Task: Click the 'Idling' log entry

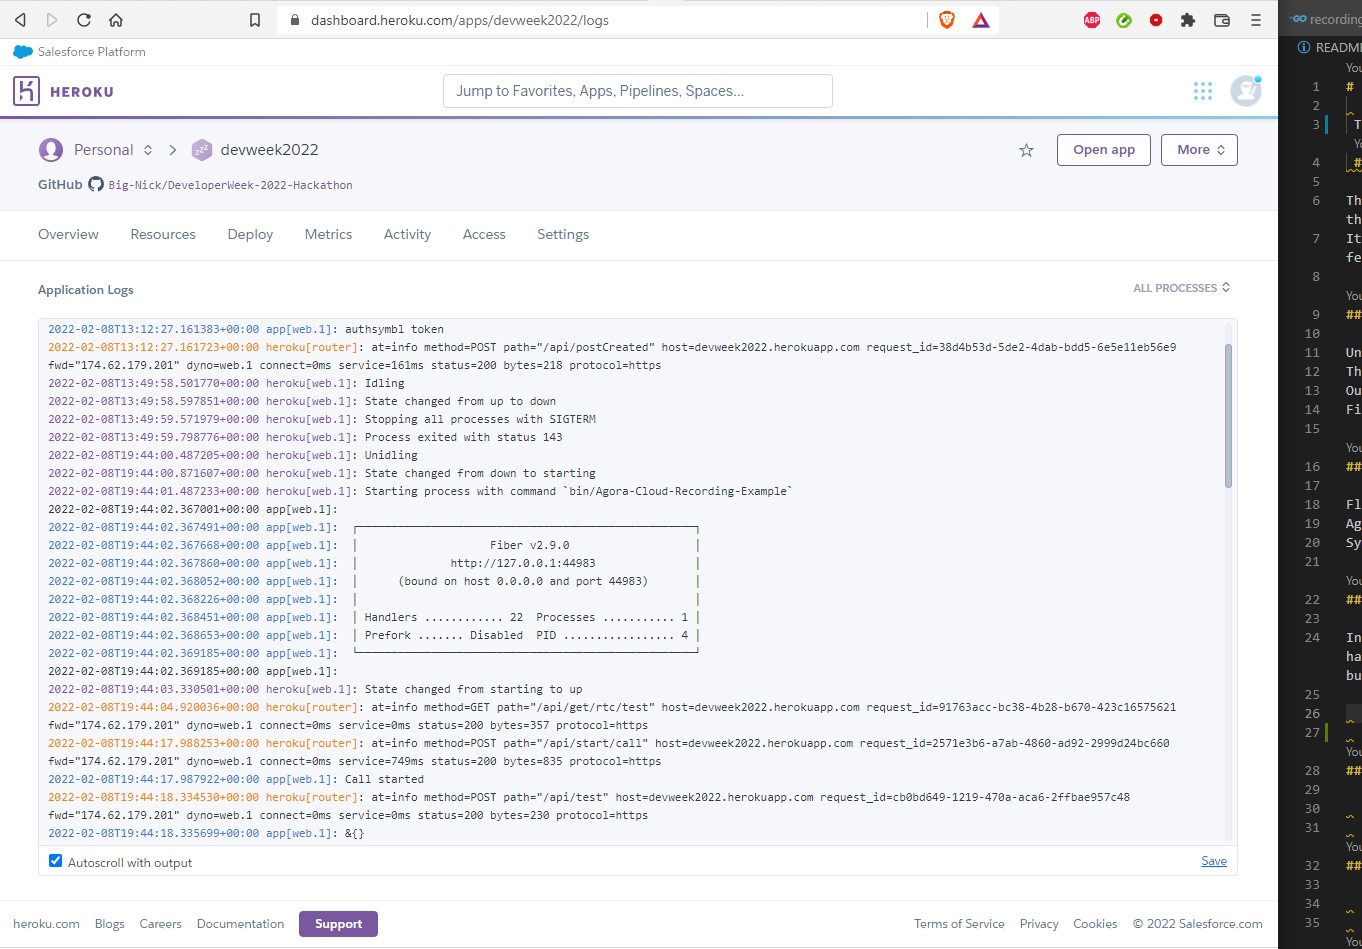Action: 385,383
